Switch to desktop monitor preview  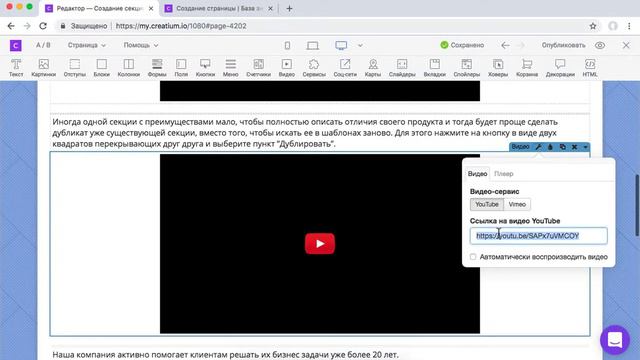pyautogui.click(x=341, y=45)
